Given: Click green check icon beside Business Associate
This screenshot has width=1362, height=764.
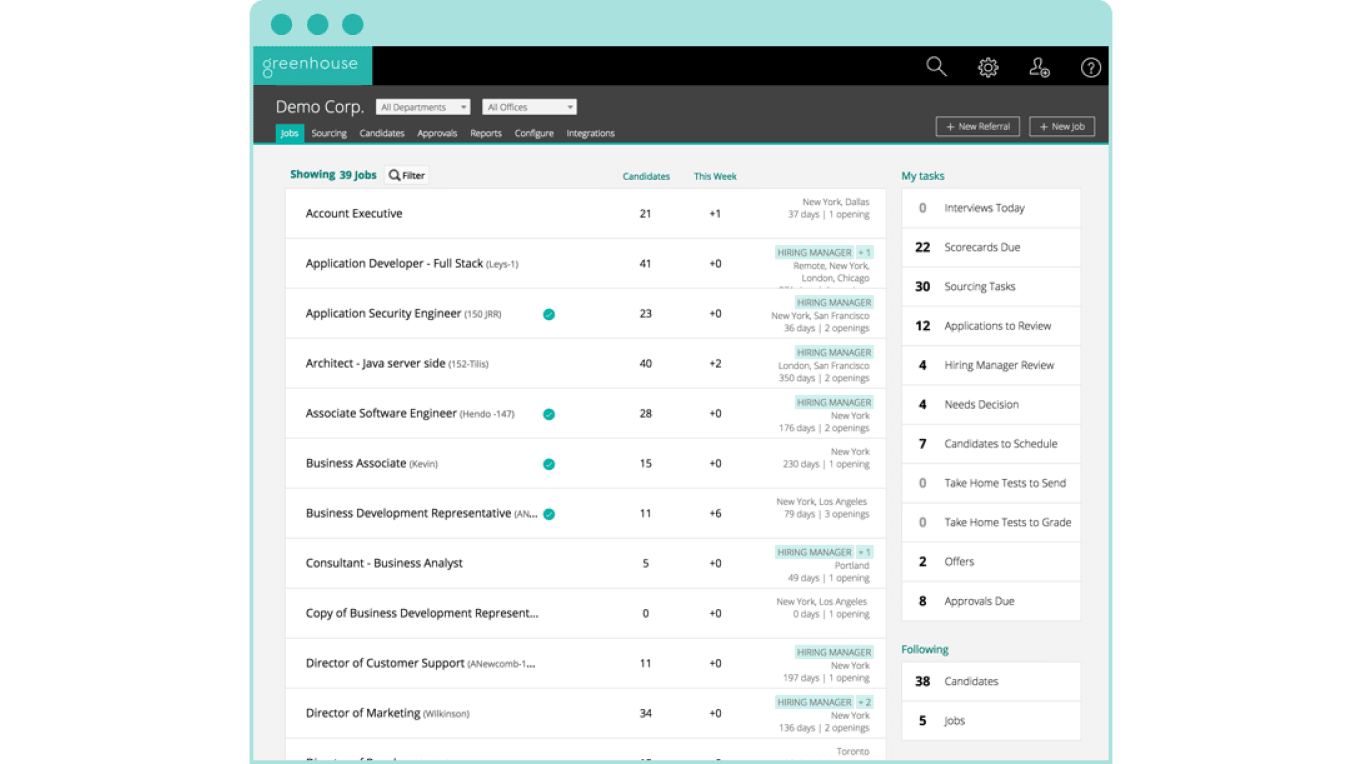Looking at the screenshot, I should (549, 464).
